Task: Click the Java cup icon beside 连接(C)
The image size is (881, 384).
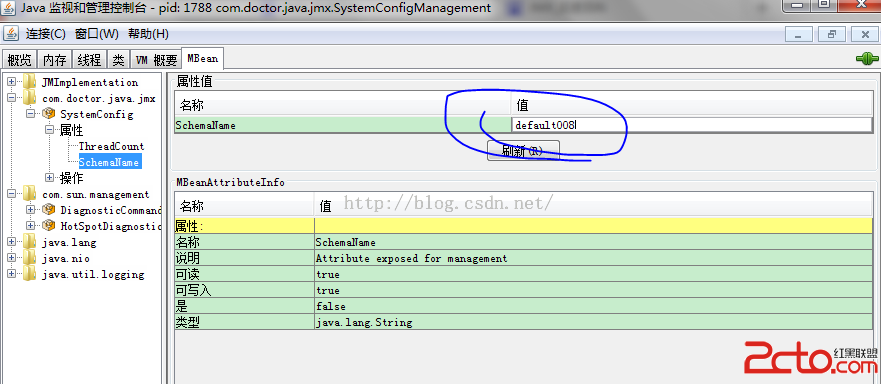Action: 10,34
